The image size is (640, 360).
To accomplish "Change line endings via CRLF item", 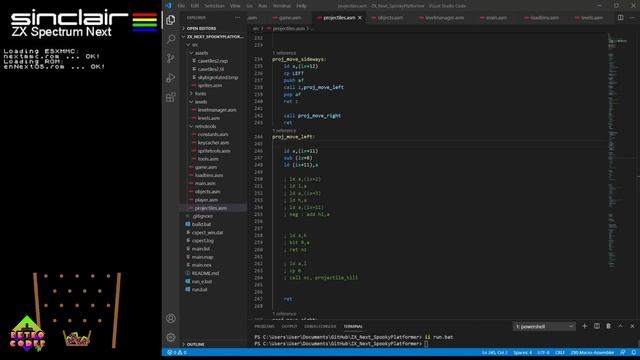I will [x=560, y=352].
